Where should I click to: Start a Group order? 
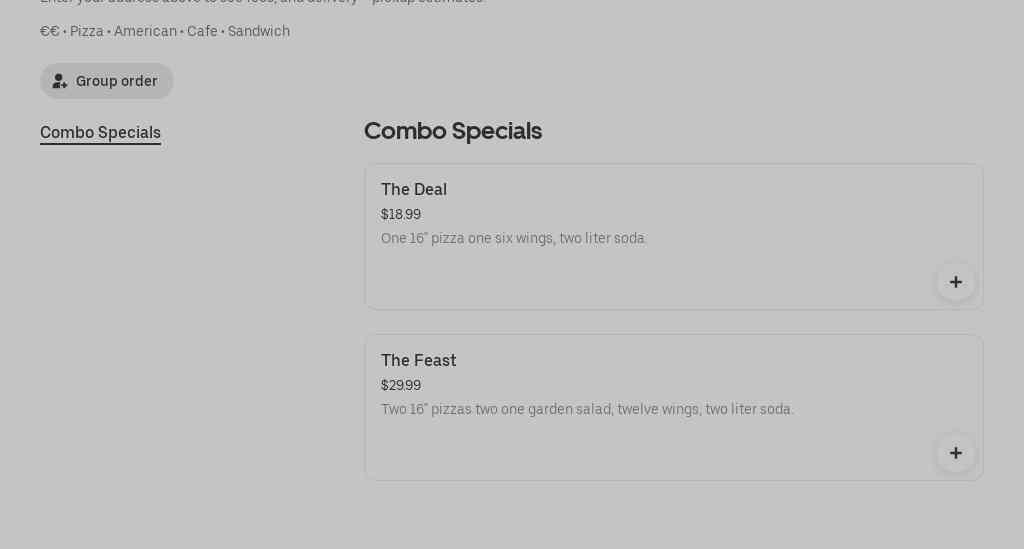tap(116, 81)
